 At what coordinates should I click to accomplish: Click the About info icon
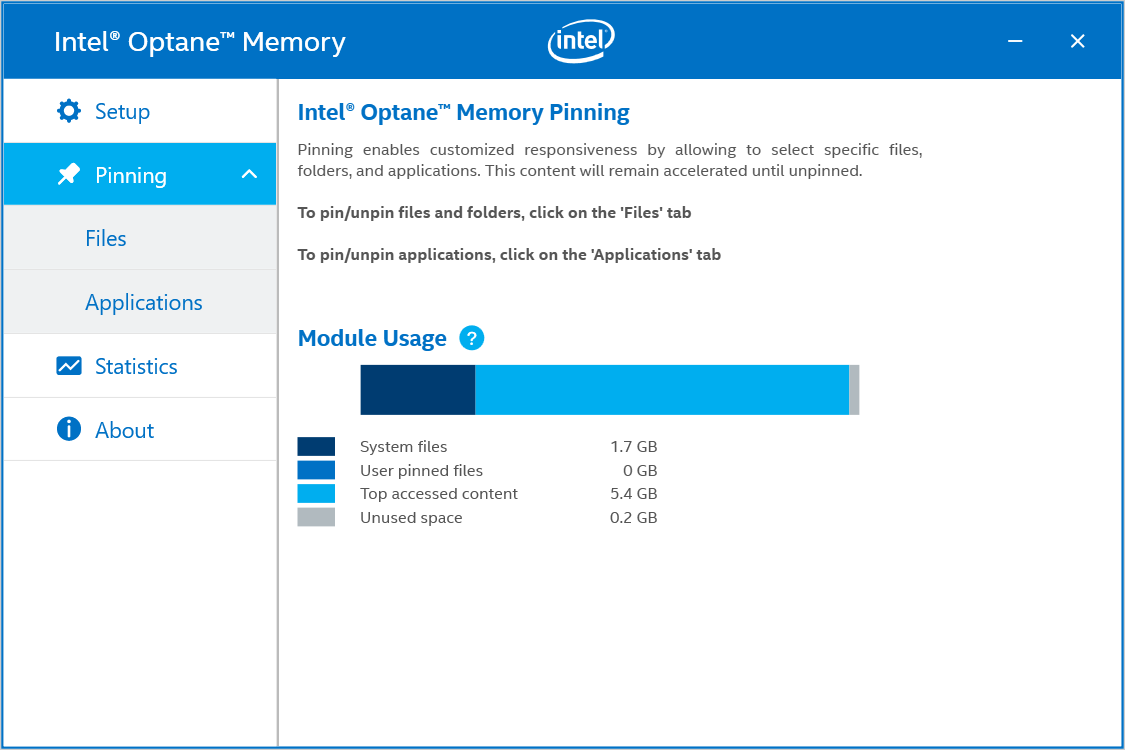pyautogui.click(x=69, y=430)
